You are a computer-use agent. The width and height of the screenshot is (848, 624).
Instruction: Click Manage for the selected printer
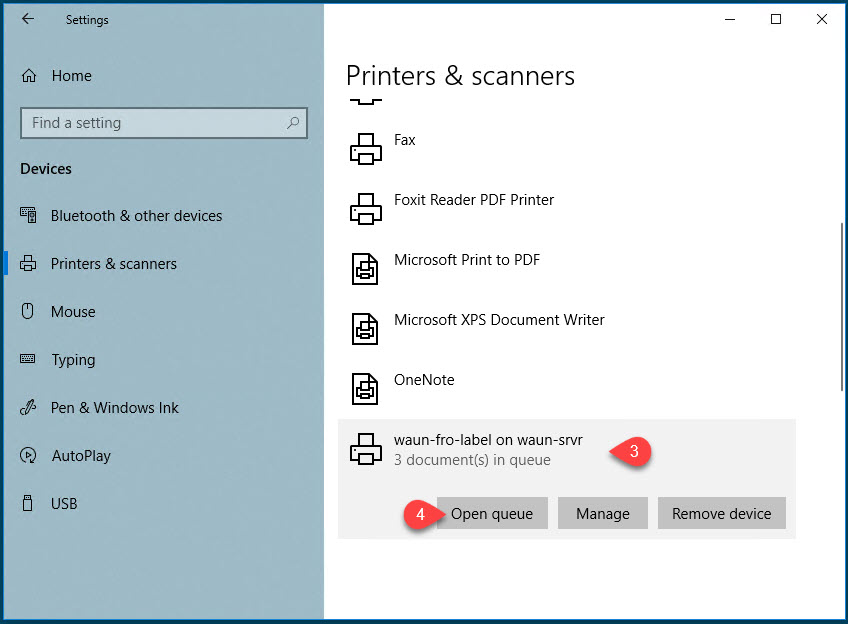pyautogui.click(x=603, y=513)
